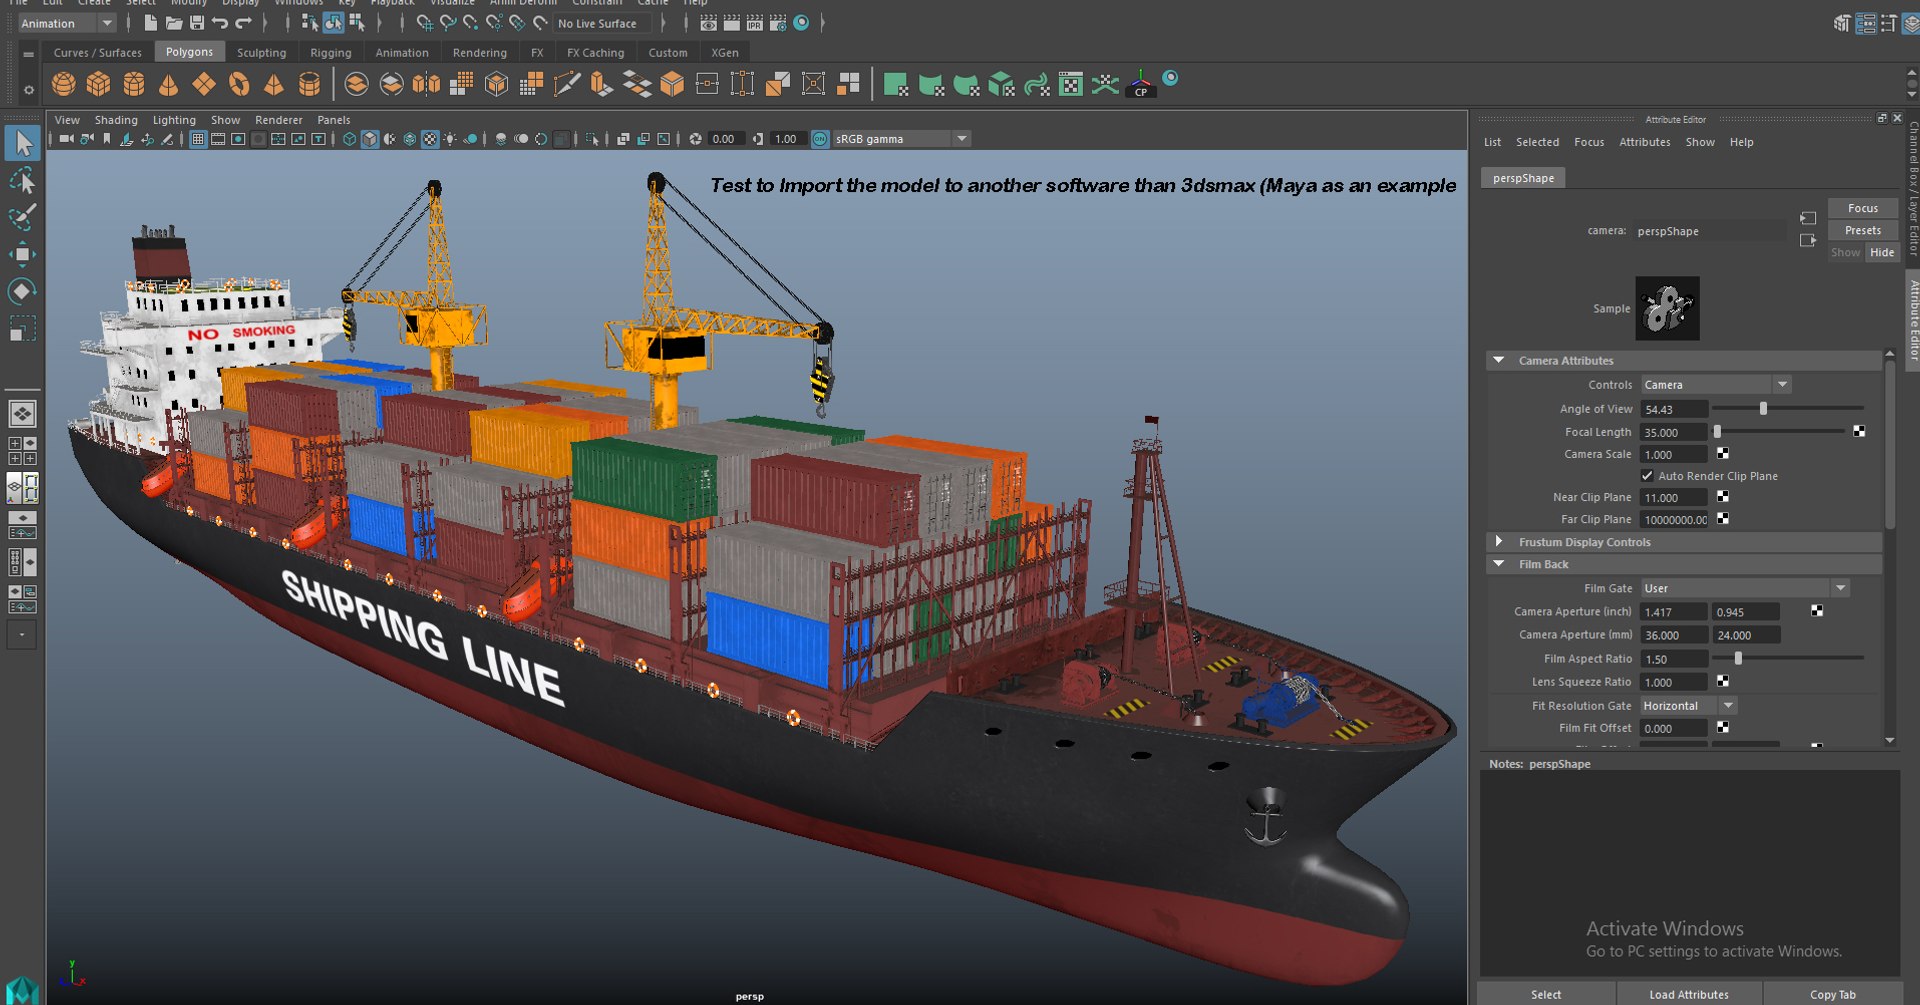Open the Render View window icon
The height and width of the screenshot is (1005, 1920).
708,23
